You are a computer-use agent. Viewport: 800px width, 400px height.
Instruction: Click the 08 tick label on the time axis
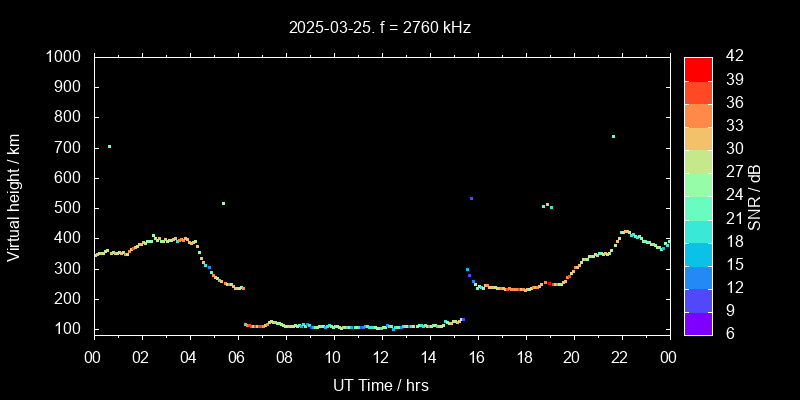pyautogui.click(x=285, y=358)
